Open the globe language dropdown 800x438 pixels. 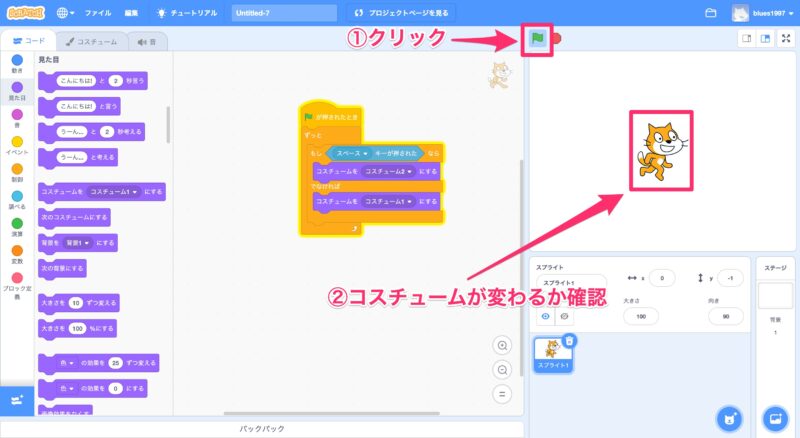68,13
